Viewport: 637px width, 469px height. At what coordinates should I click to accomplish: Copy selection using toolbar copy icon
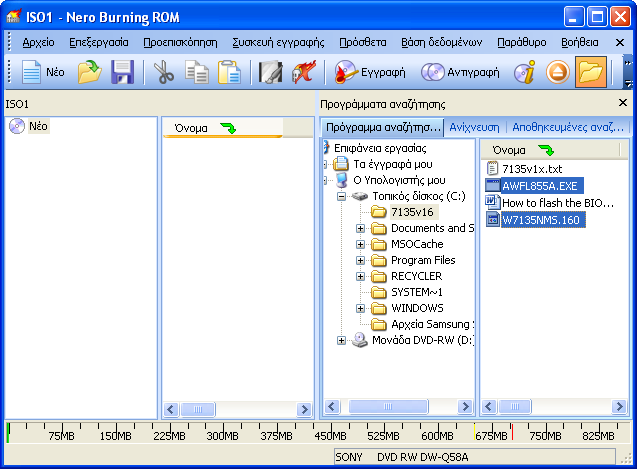[x=197, y=72]
